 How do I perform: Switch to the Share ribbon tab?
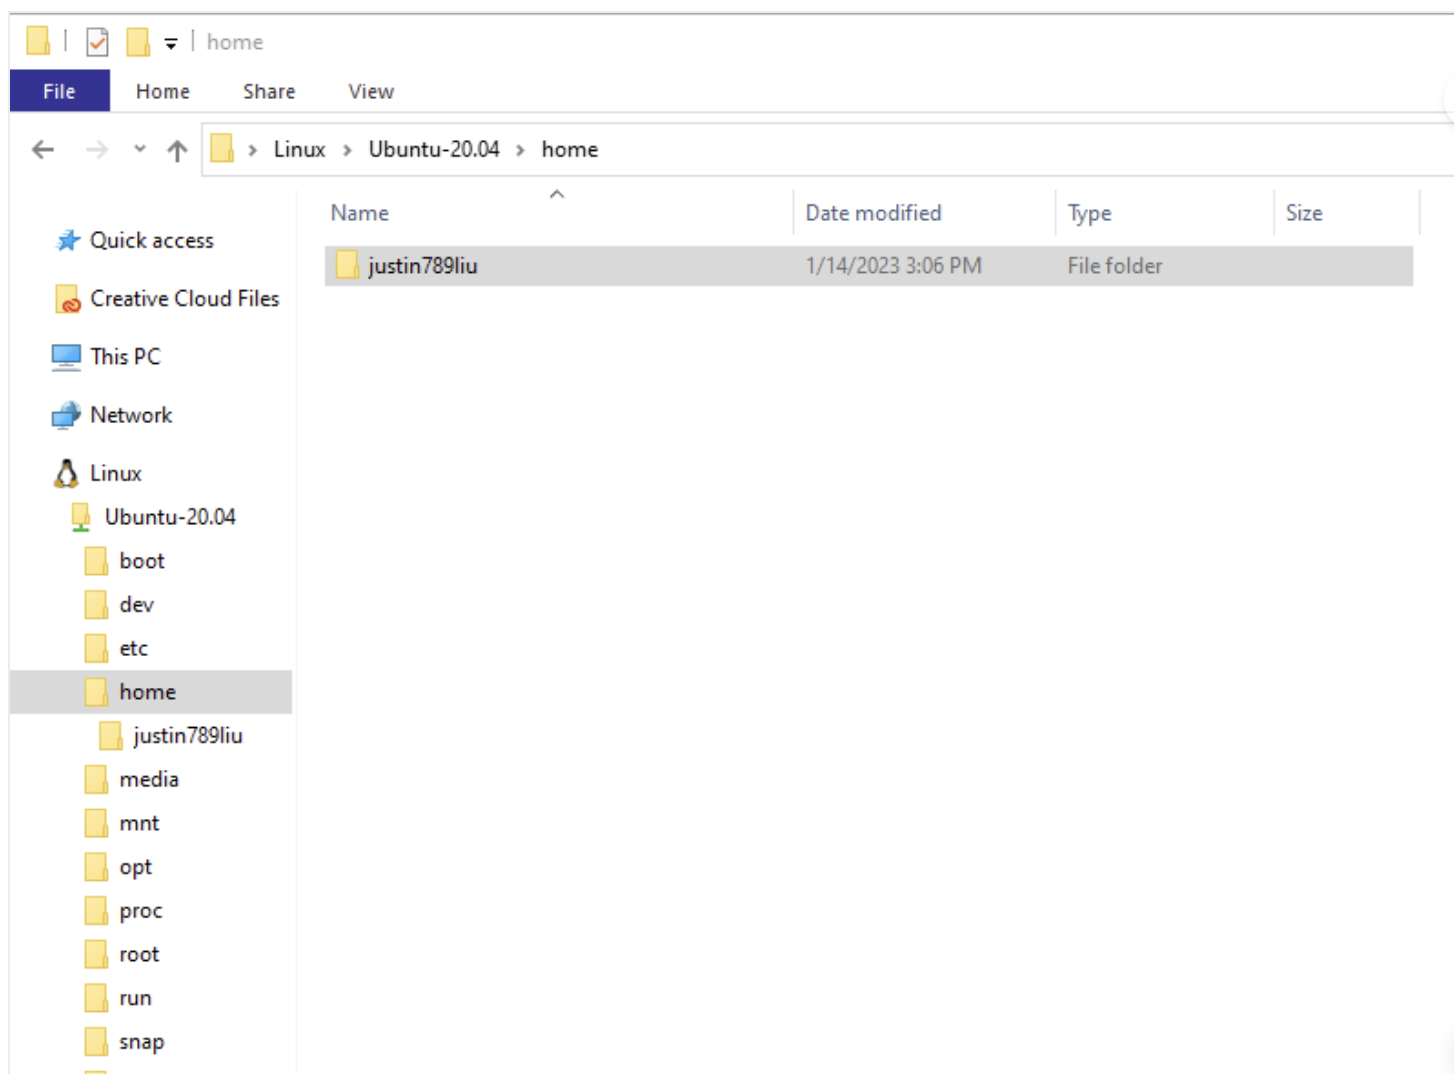click(267, 91)
